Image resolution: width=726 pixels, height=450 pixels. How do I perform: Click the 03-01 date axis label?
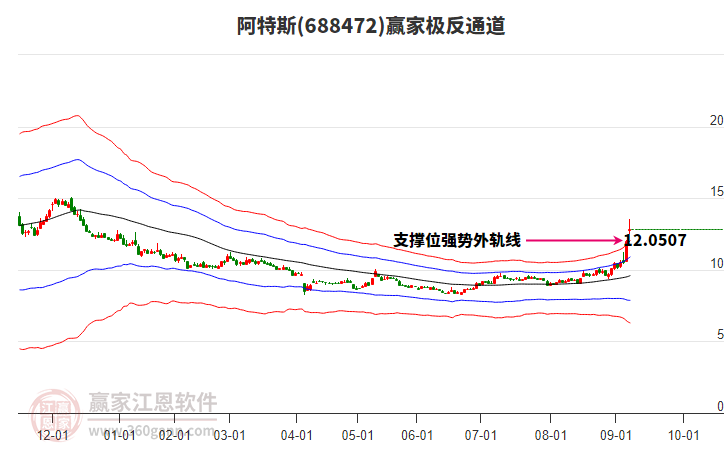(229, 435)
